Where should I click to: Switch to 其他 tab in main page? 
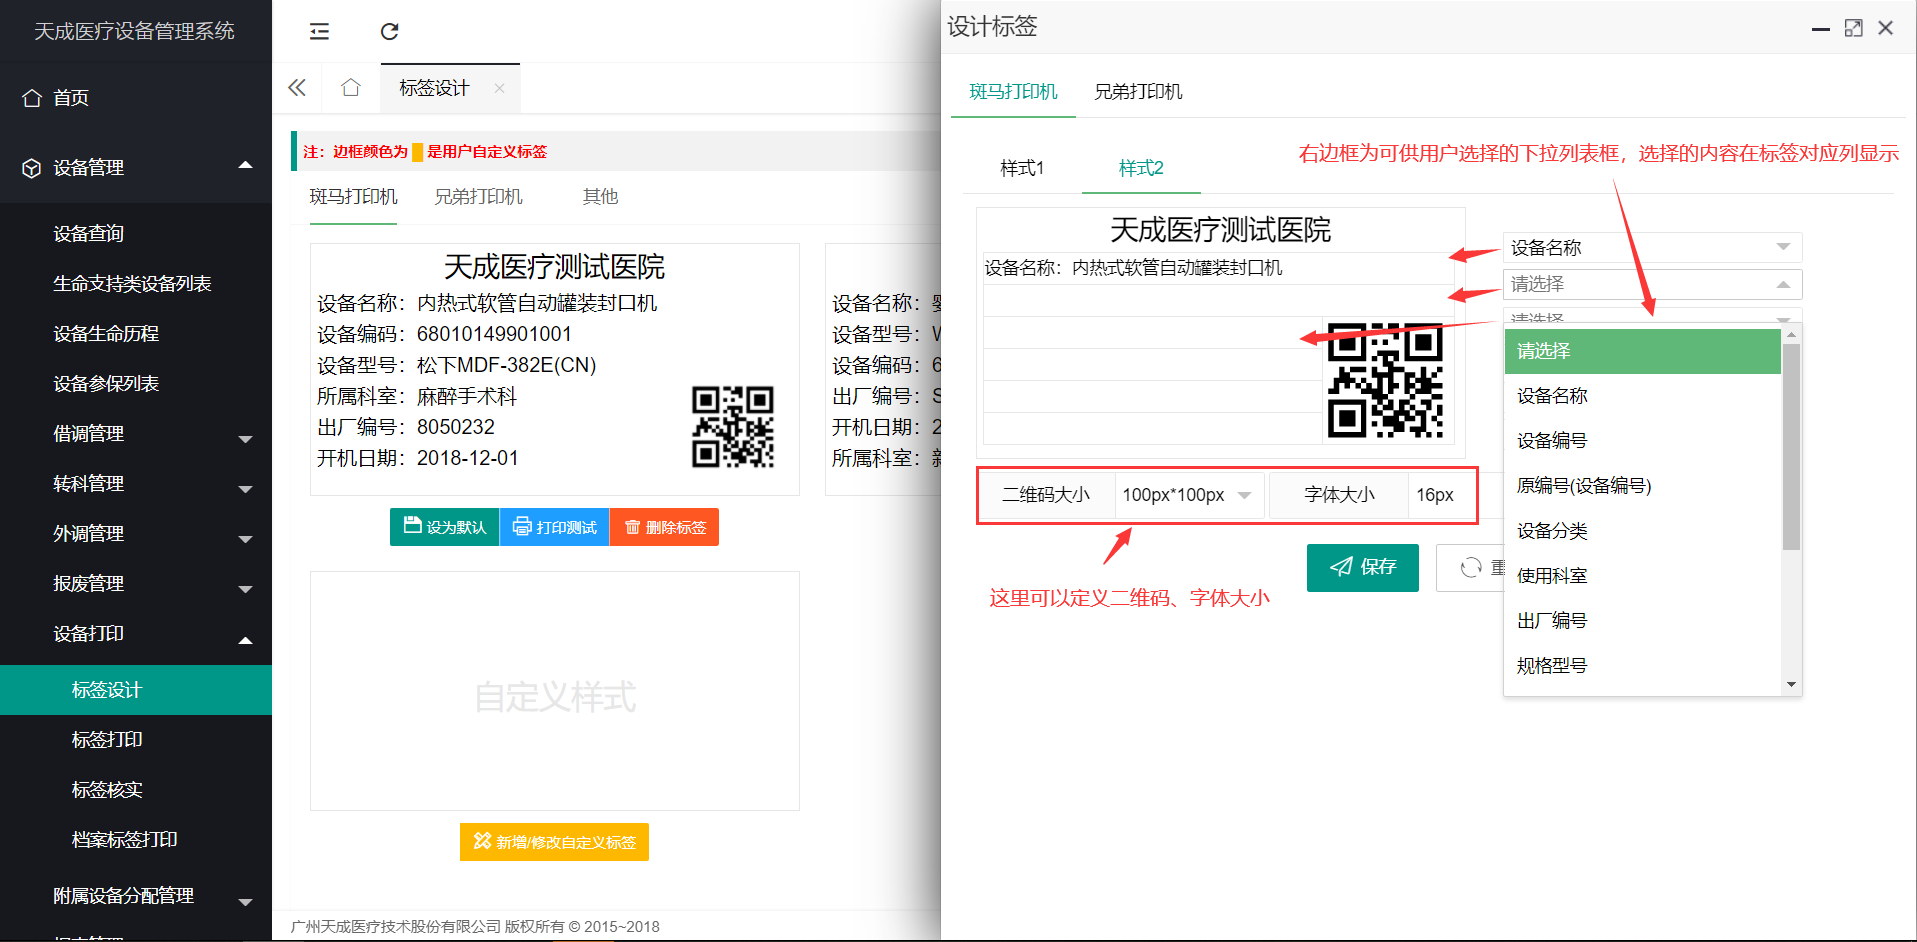click(x=600, y=197)
